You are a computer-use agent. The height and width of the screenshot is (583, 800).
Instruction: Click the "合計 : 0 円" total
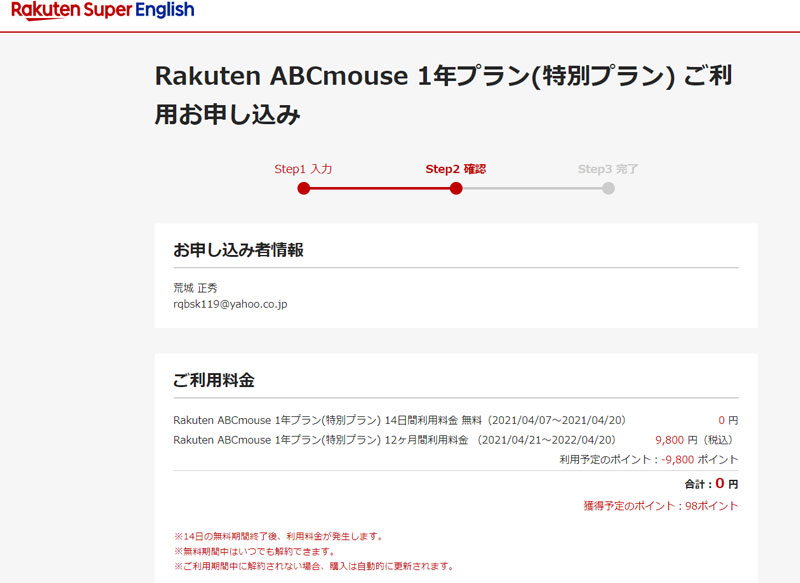(711, 483)
